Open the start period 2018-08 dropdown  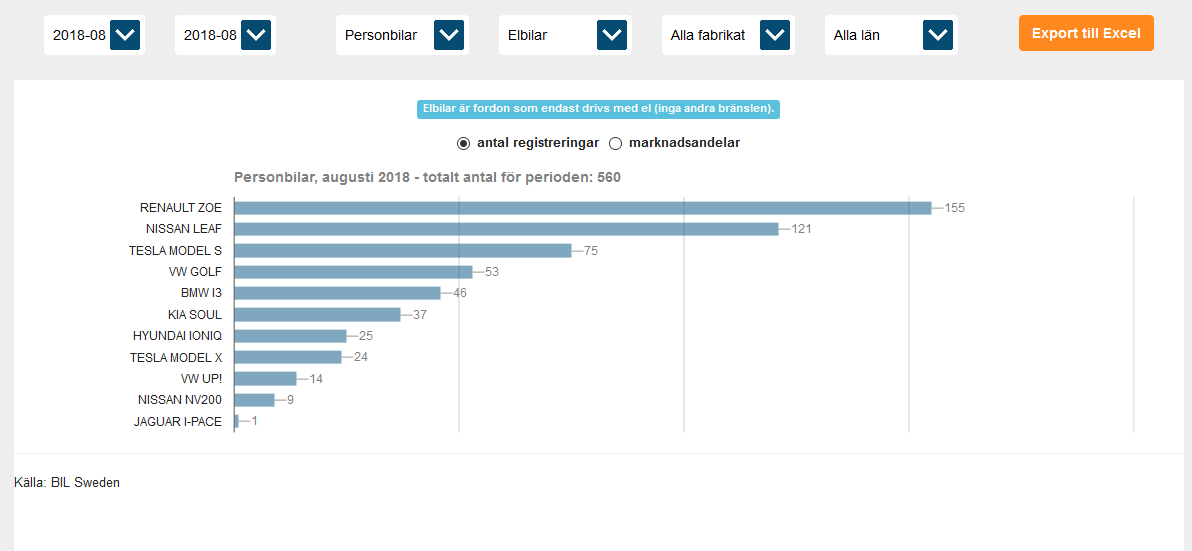click(94, 35)
